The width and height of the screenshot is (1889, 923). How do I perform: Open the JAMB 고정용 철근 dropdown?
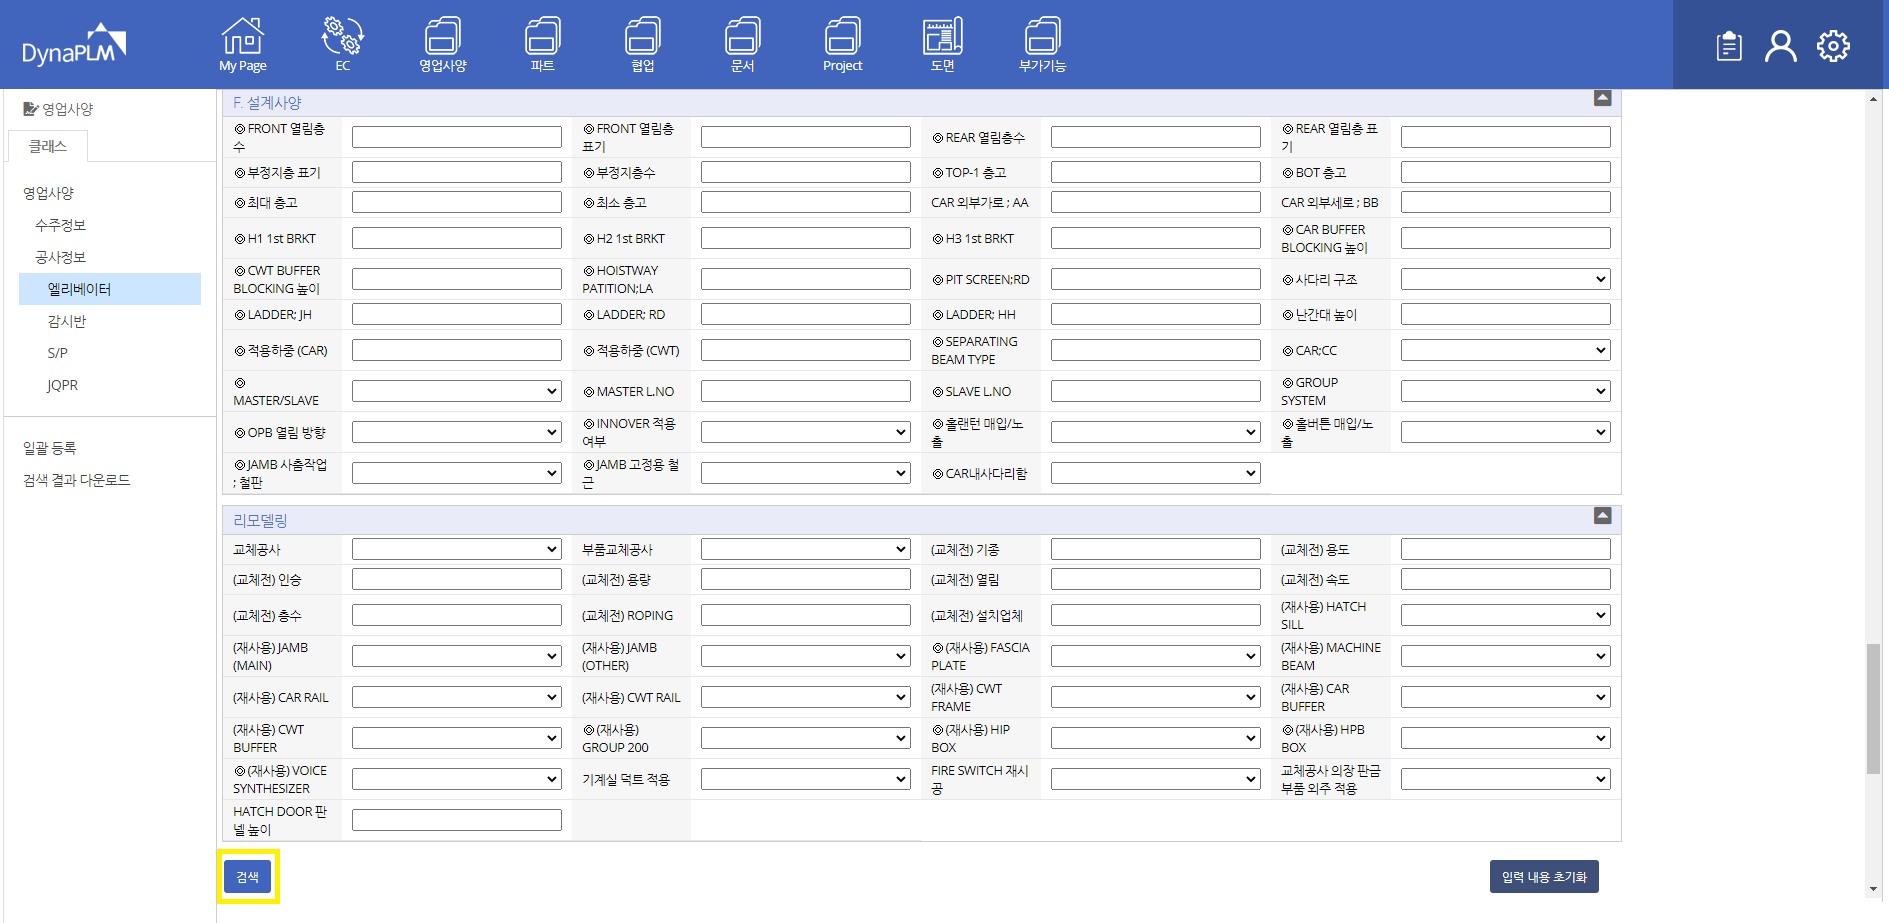pos(806,474)
